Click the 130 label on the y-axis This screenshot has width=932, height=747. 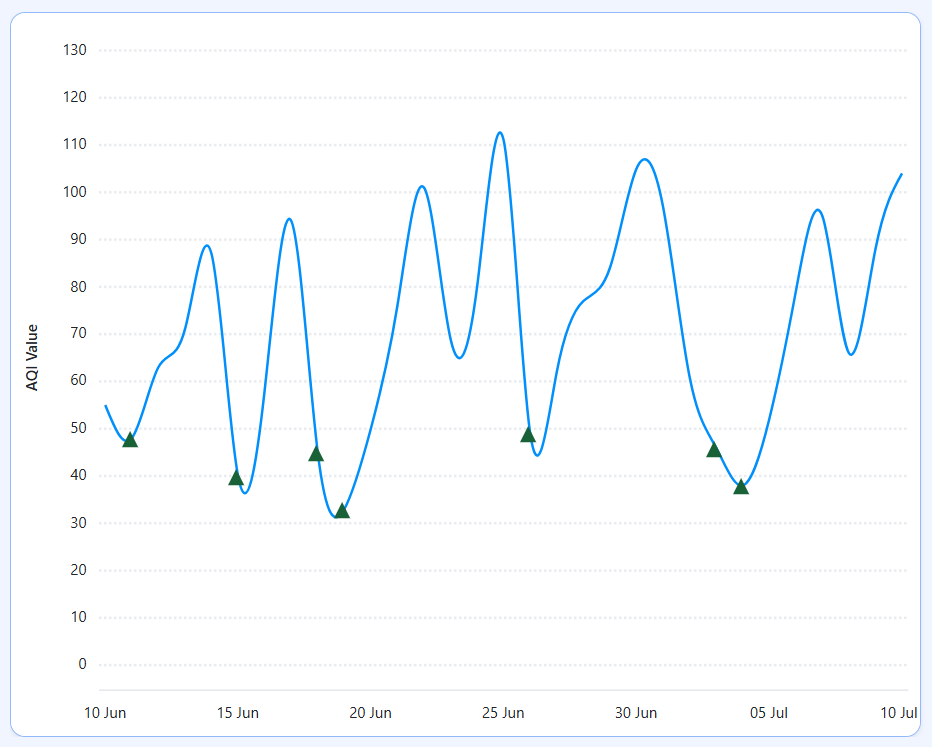tap(76, 49)
